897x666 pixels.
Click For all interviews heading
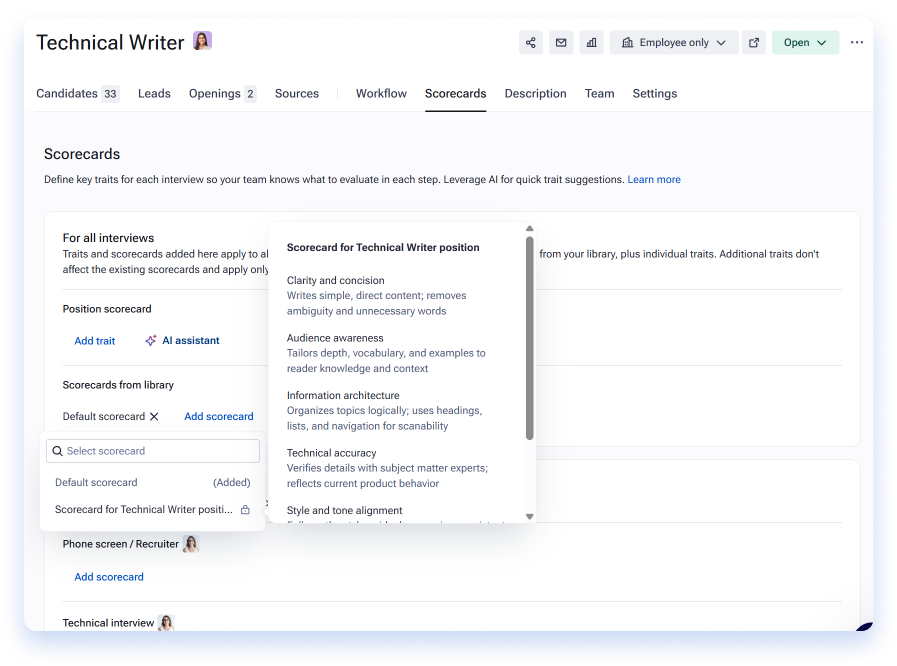click(x=108, y=238)
